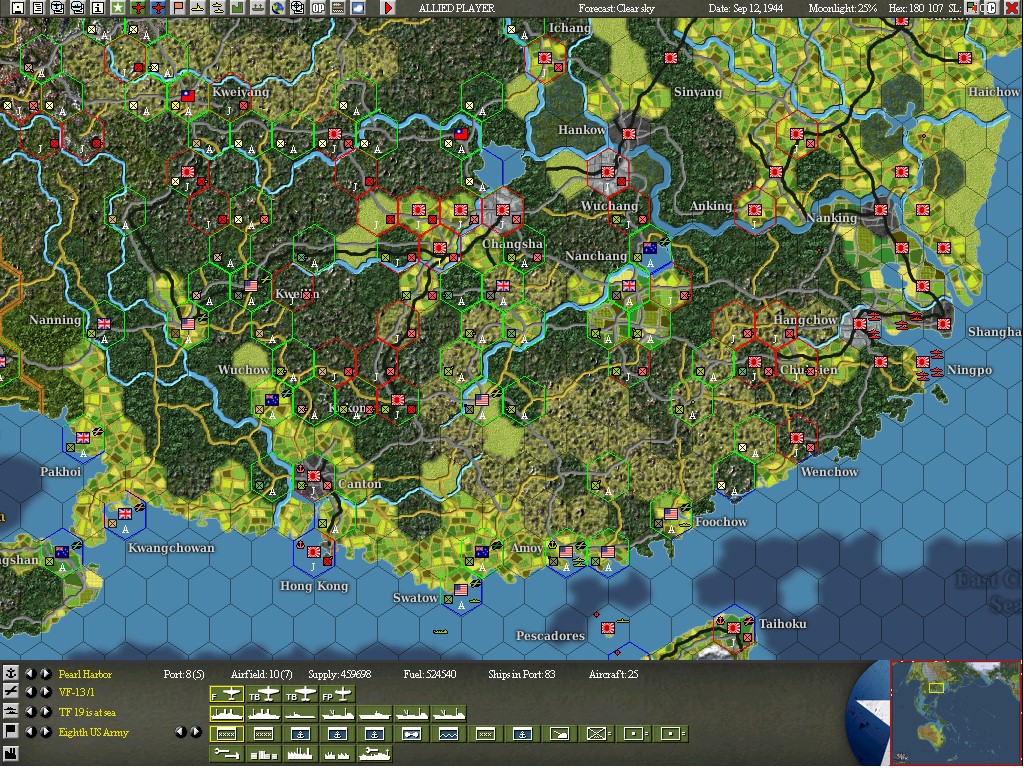Go to previous base before Pearl Harbor
The height and width of the screenshot is (768, 1024).
coord(31,674)
